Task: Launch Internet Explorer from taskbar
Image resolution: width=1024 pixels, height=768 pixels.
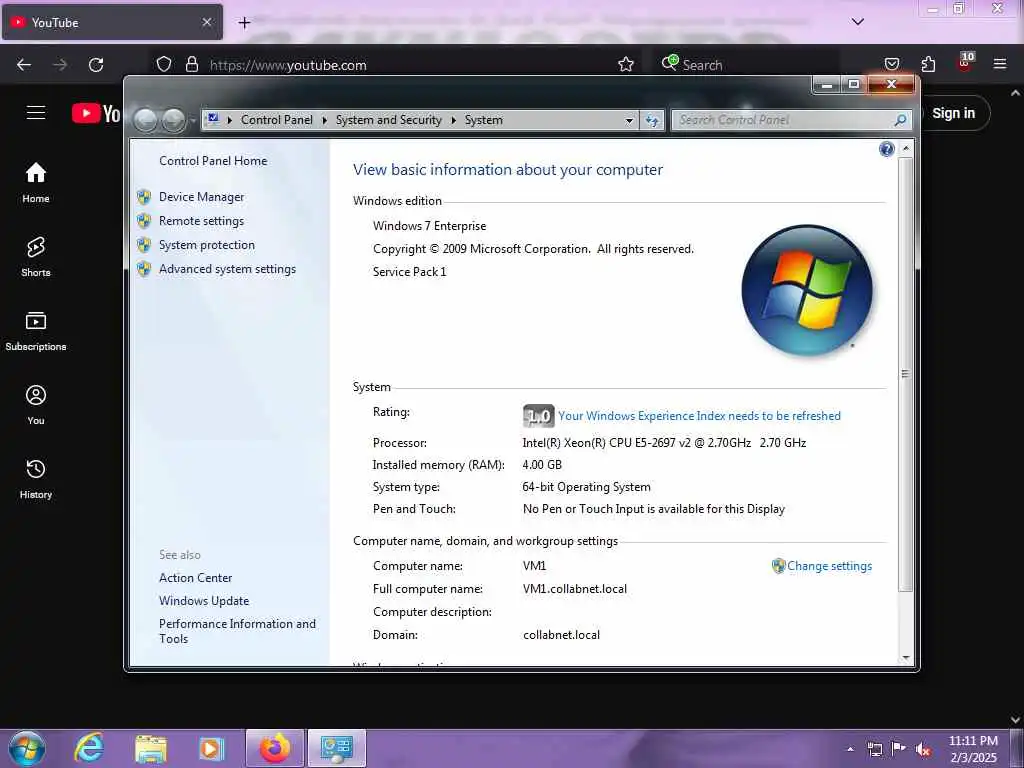Action: (89, 748)
